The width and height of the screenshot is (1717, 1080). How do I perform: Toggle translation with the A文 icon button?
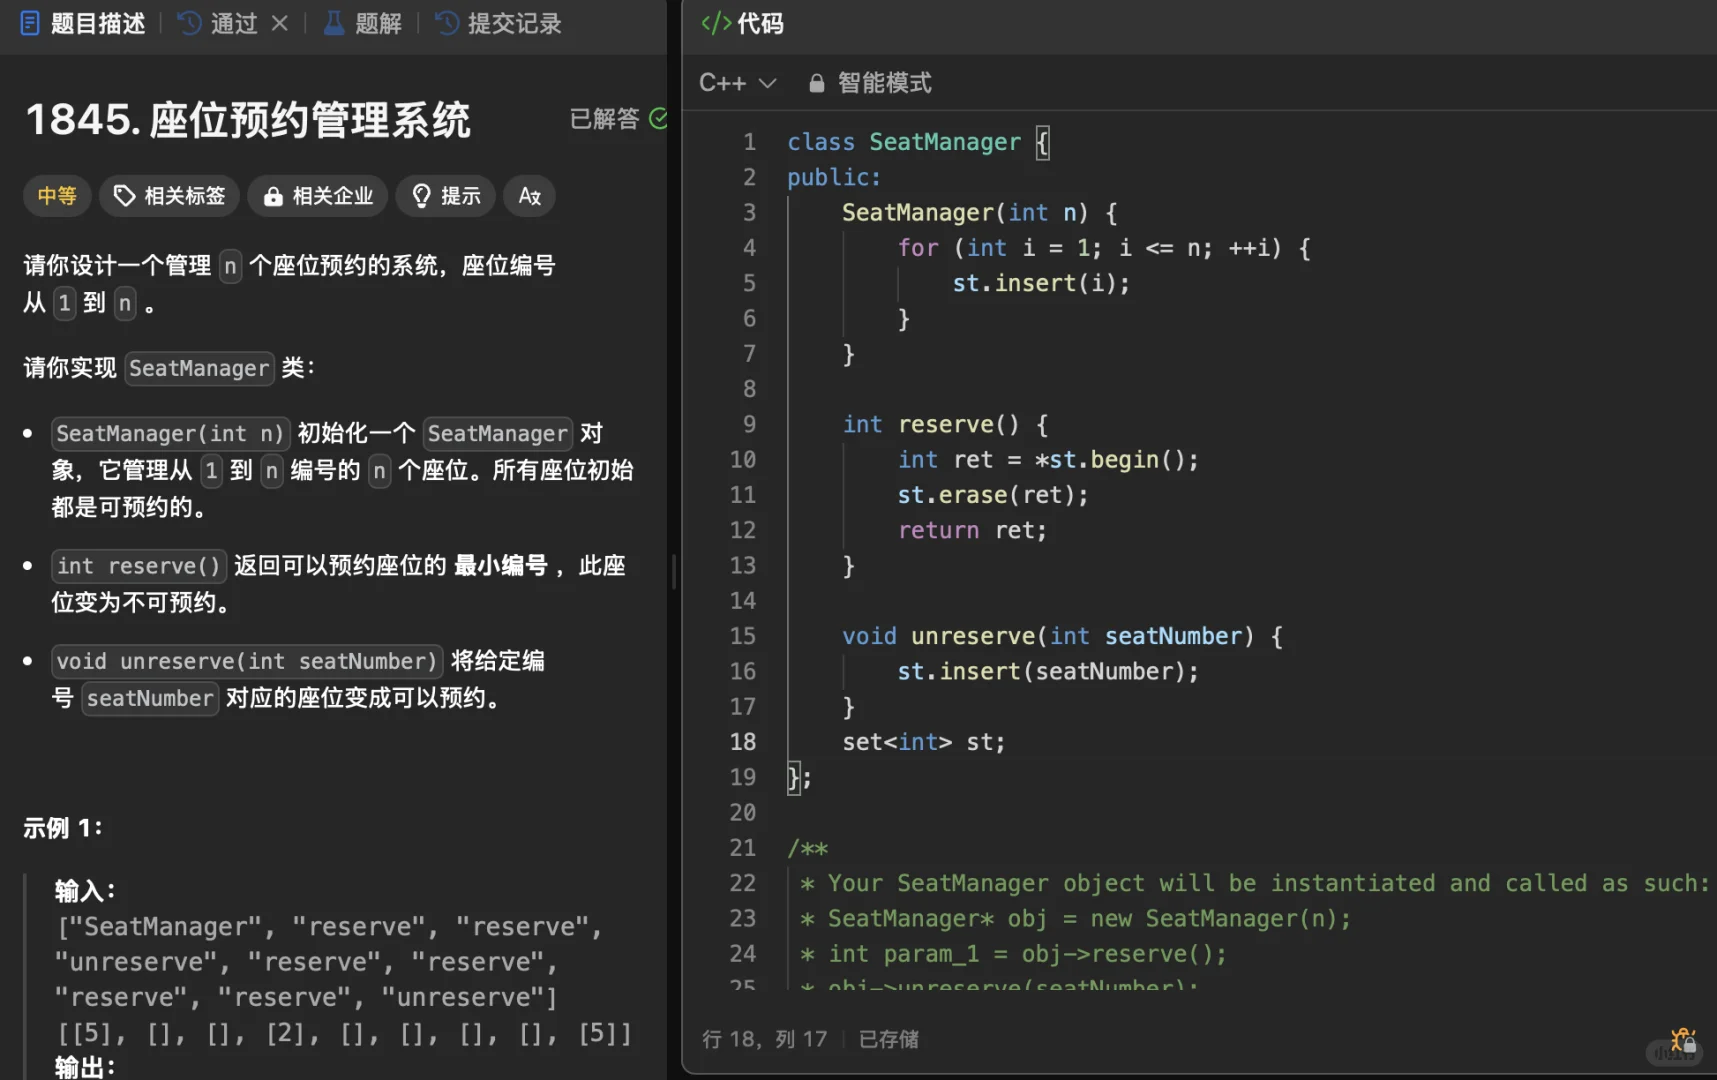pos(530,196)
